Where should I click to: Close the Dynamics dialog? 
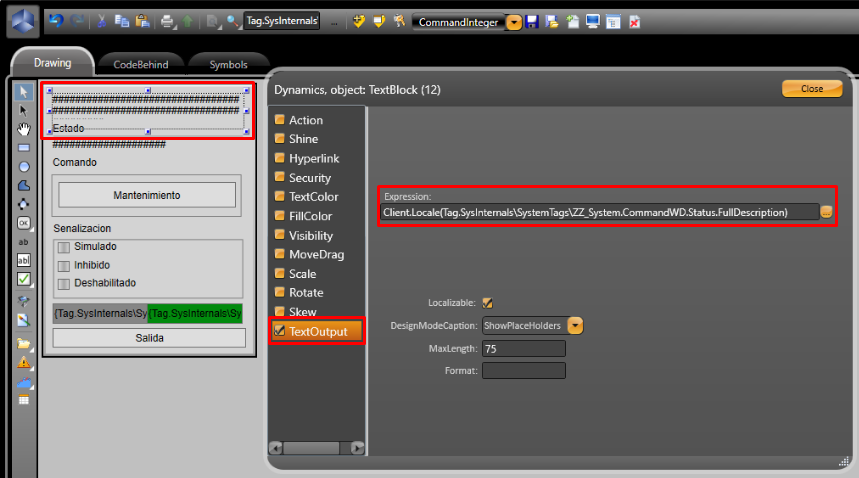pos(811,89)
